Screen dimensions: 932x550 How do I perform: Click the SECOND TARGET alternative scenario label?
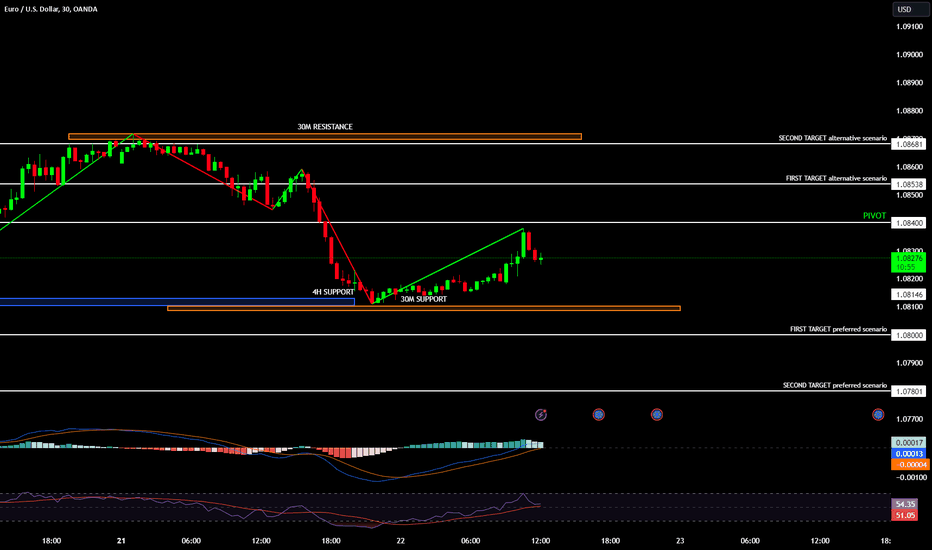click(833, 138)
